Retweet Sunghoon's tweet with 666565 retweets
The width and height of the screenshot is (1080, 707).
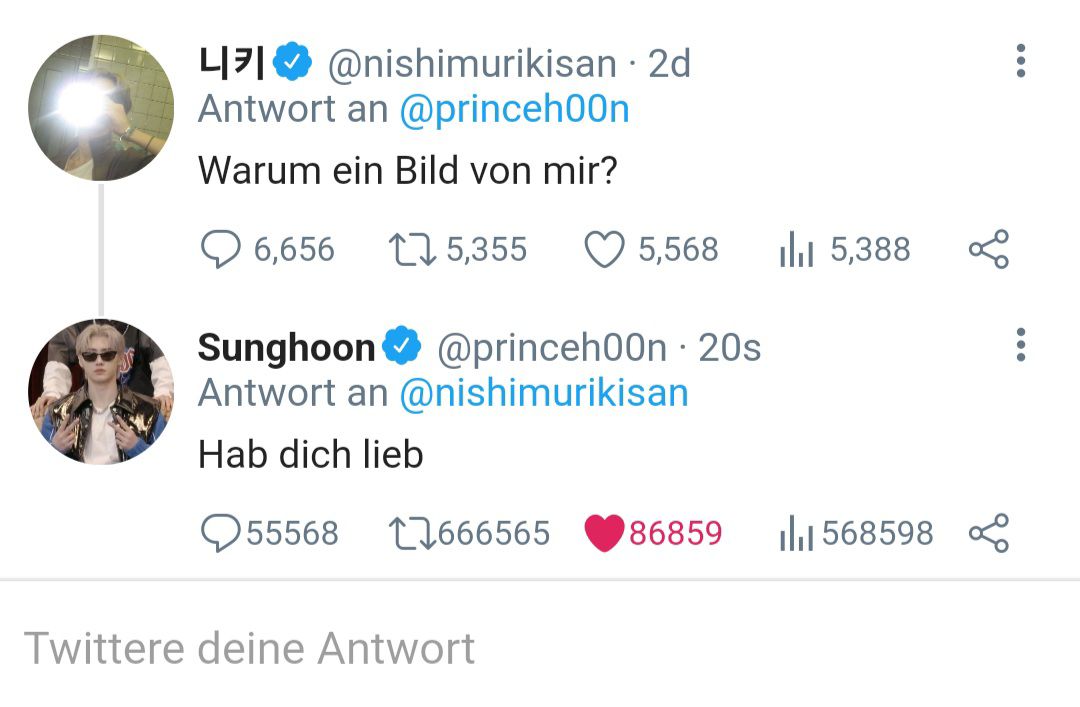[412, 533]
